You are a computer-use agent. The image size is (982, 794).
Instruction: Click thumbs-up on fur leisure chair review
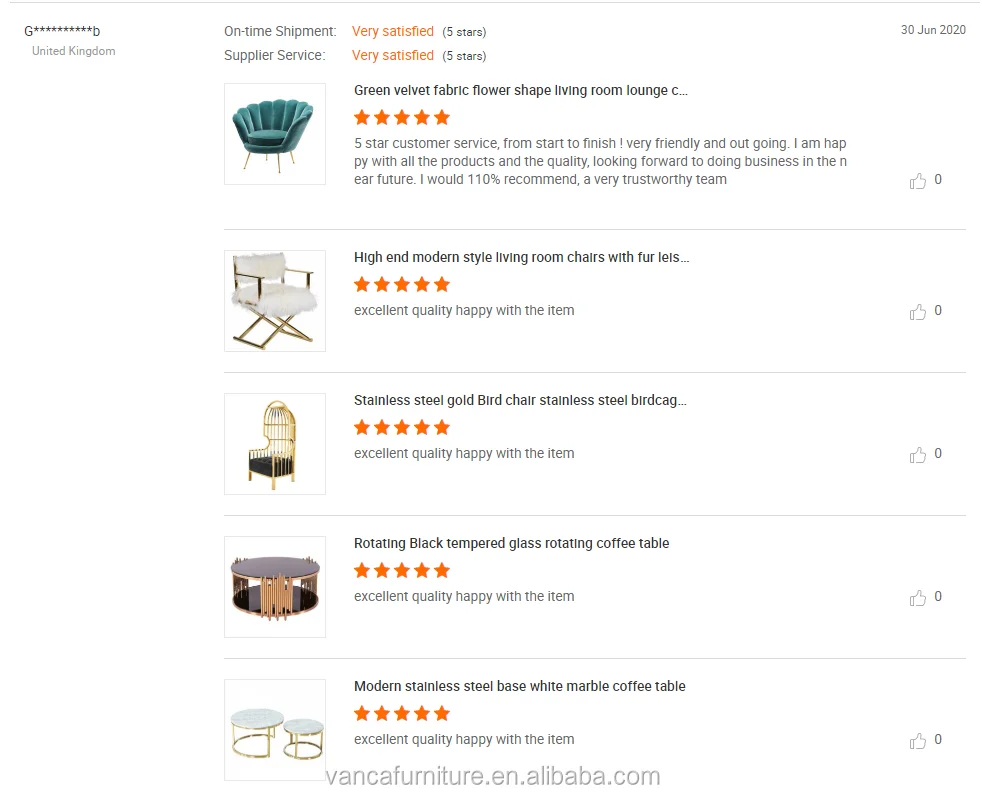(x=918, y=312)
